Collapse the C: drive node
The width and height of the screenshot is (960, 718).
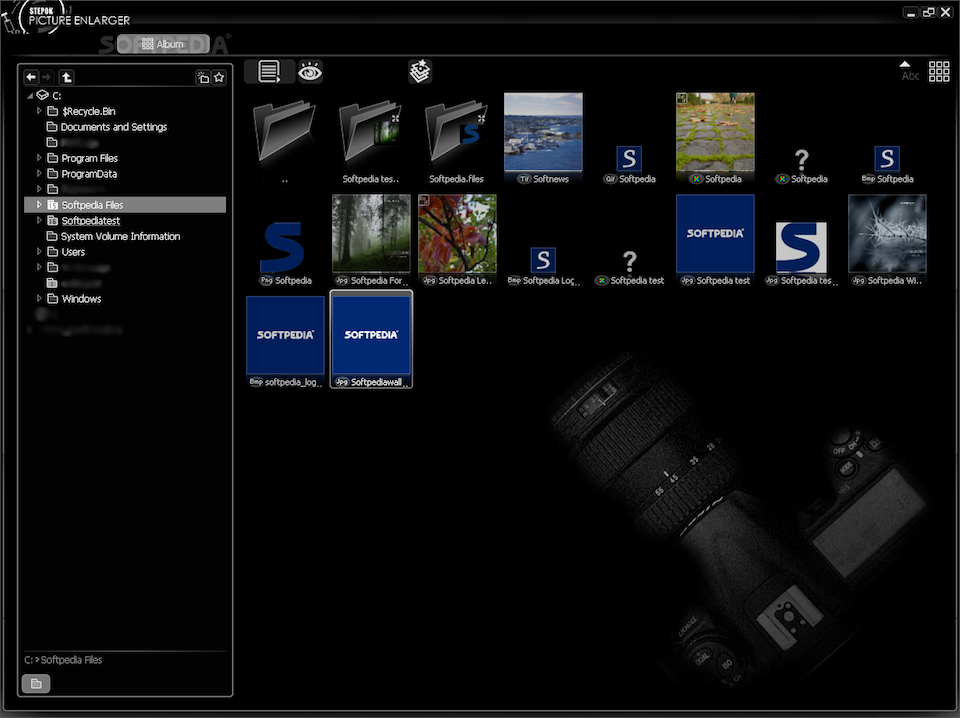pyautogui.click(x=29, y=95)
